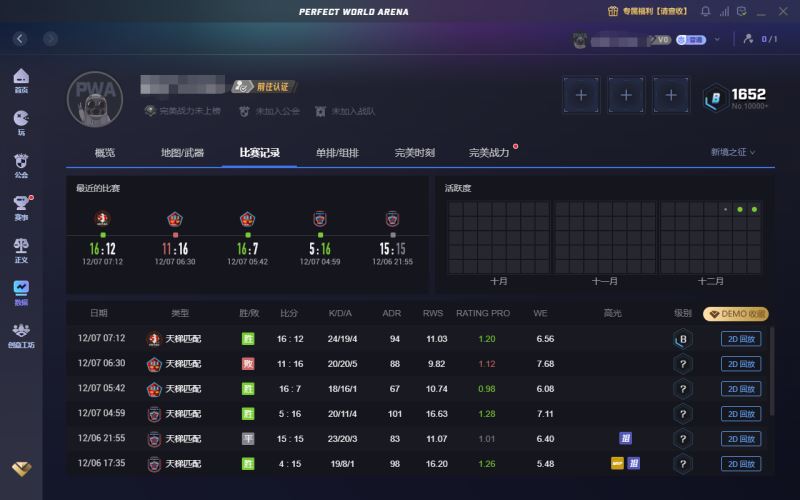Open the 赛事 tournaments trophy icon
The image size is (800, 500).
[21, 208]
